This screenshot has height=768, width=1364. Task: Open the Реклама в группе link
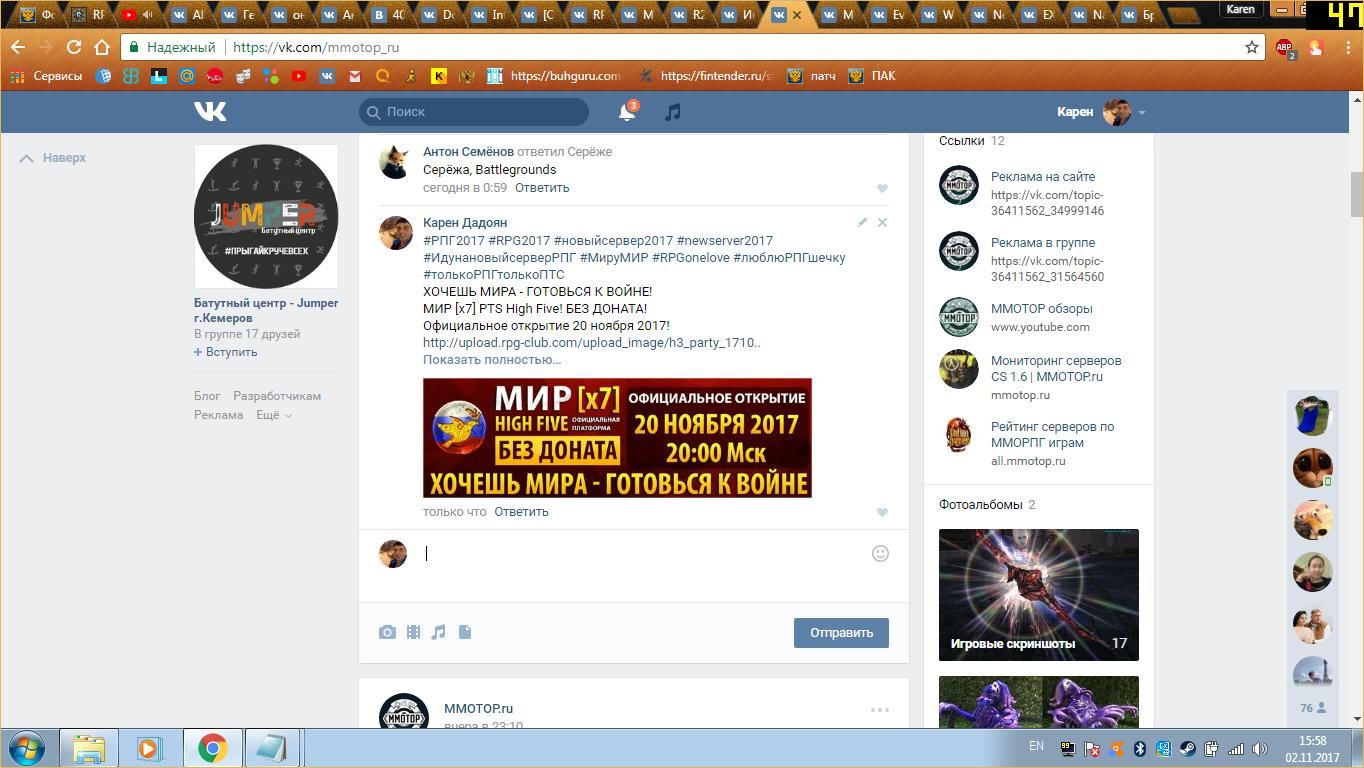click(1043, 242)
